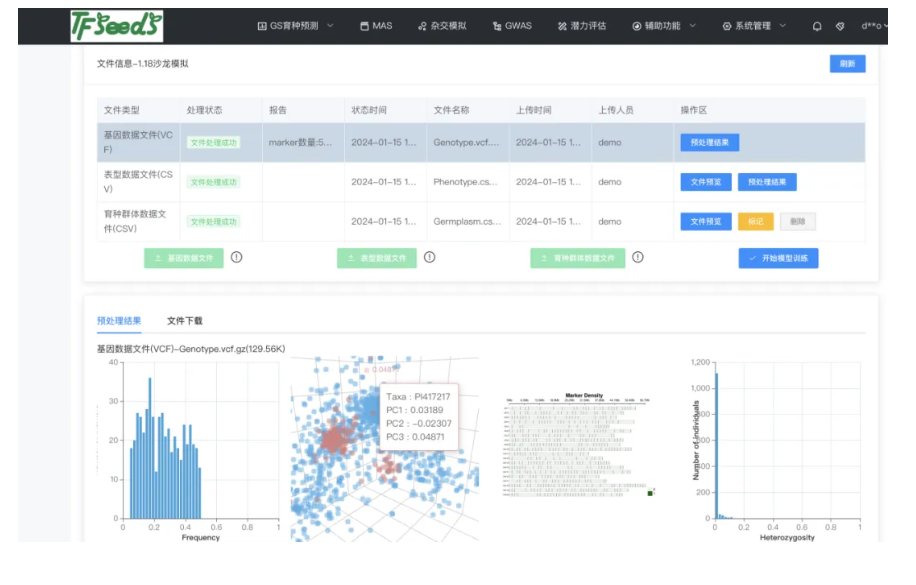Open the user account dropdown
This screenshot has height=585, width=916.
pos(873,26)
